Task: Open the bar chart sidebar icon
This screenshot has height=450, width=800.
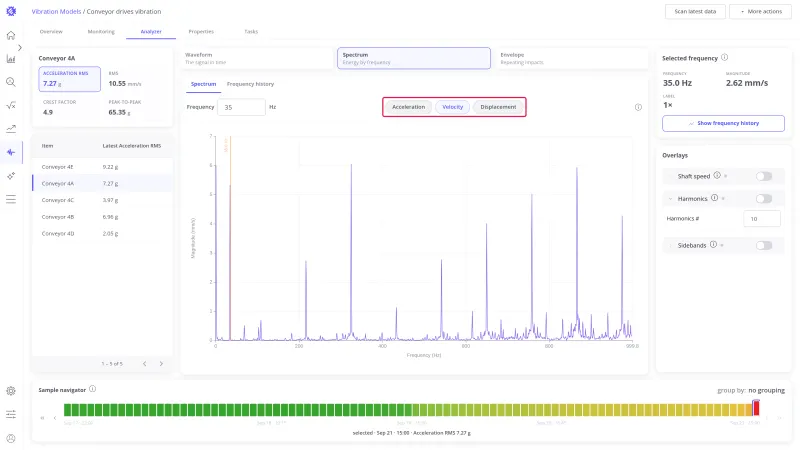Action: click(x=11, y=59)
